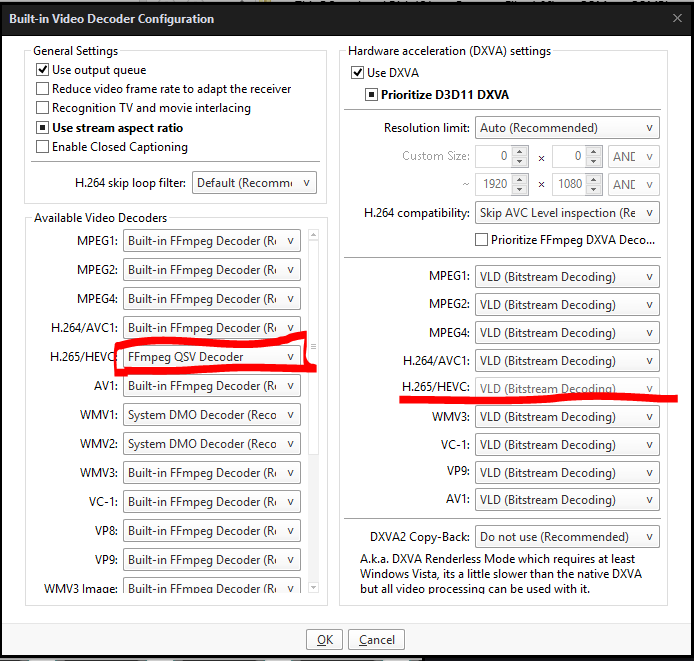Open WMV3 video decoder dropdown

(212, 473)
